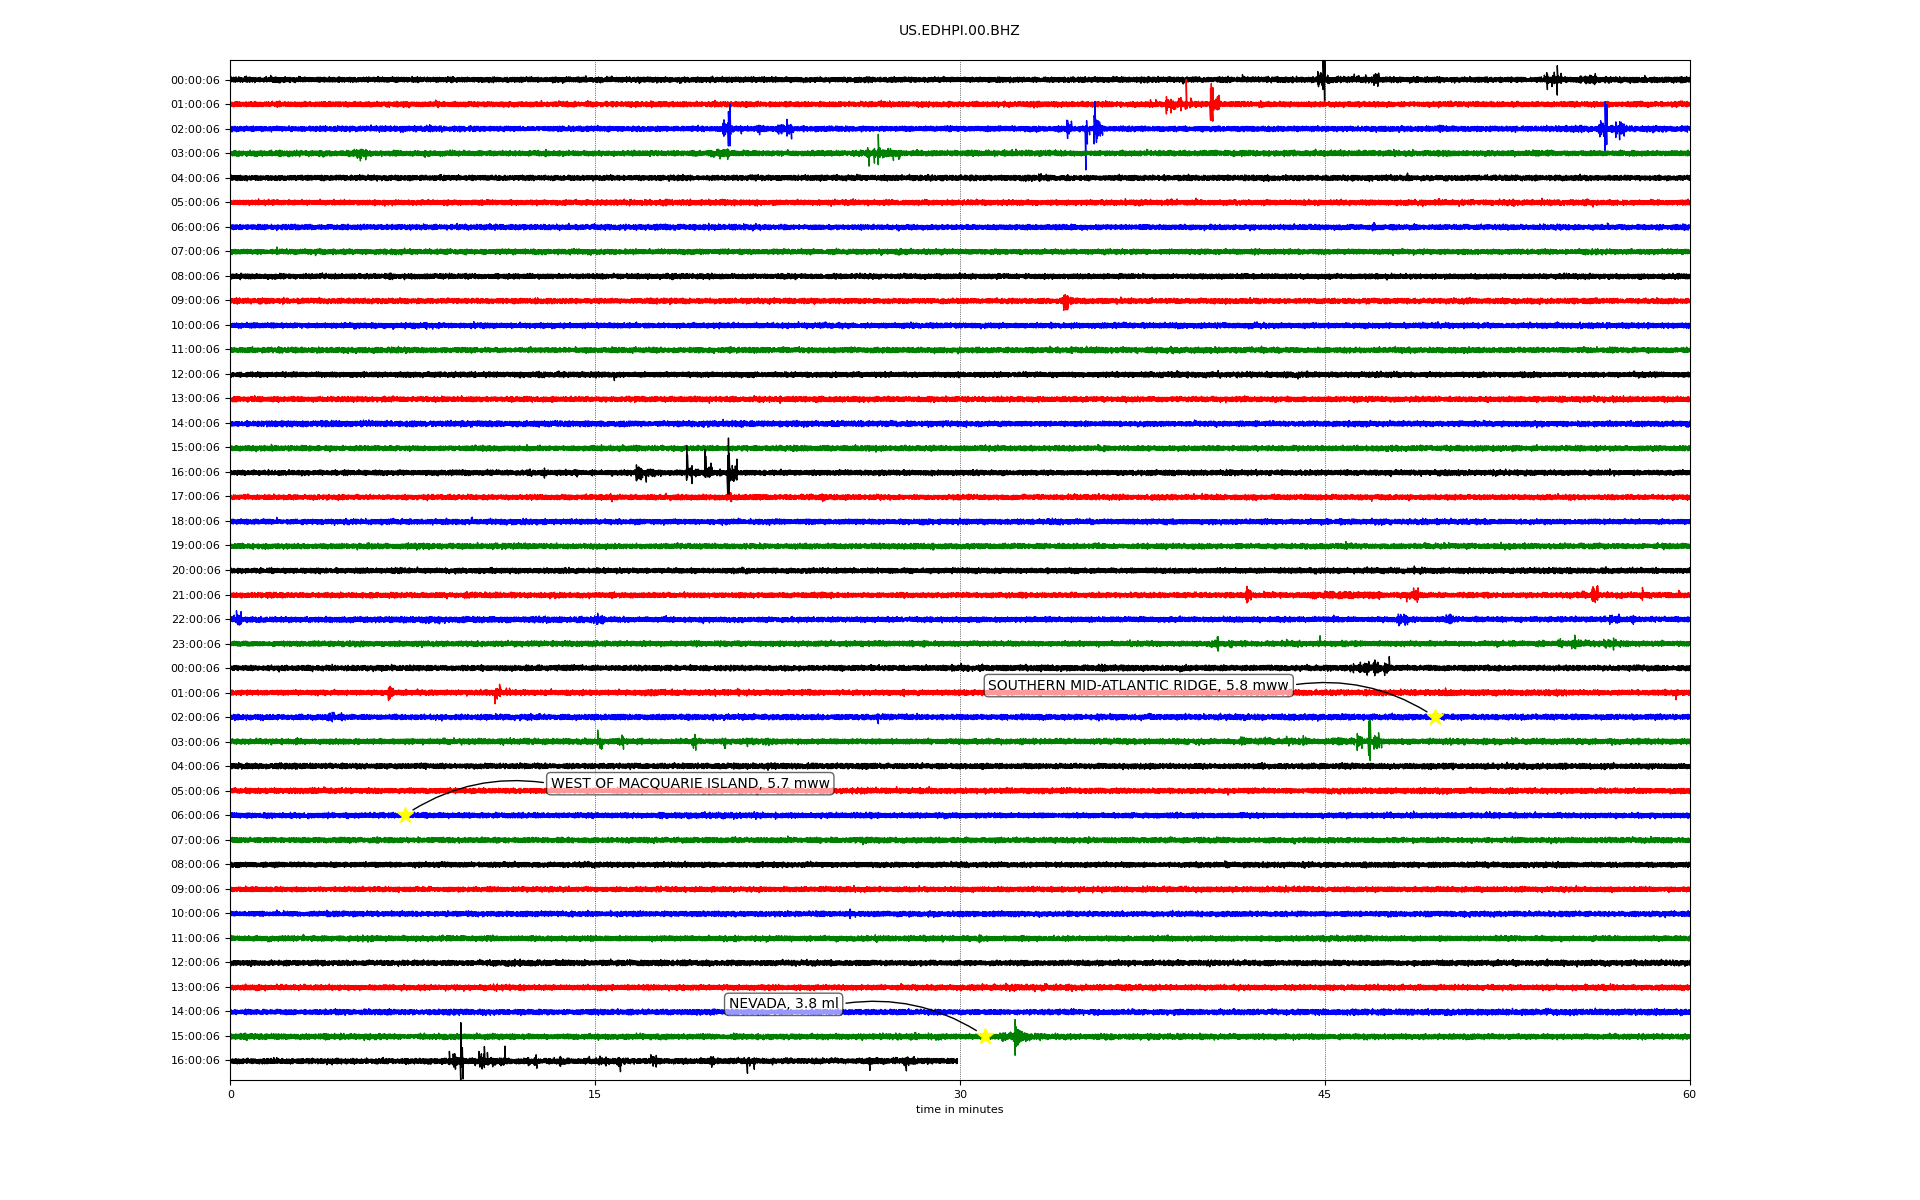Click the Southern Mid-Atlantic Ridge star marker
Viewport: 1920px width, 1200px height.
[1435, 717]
